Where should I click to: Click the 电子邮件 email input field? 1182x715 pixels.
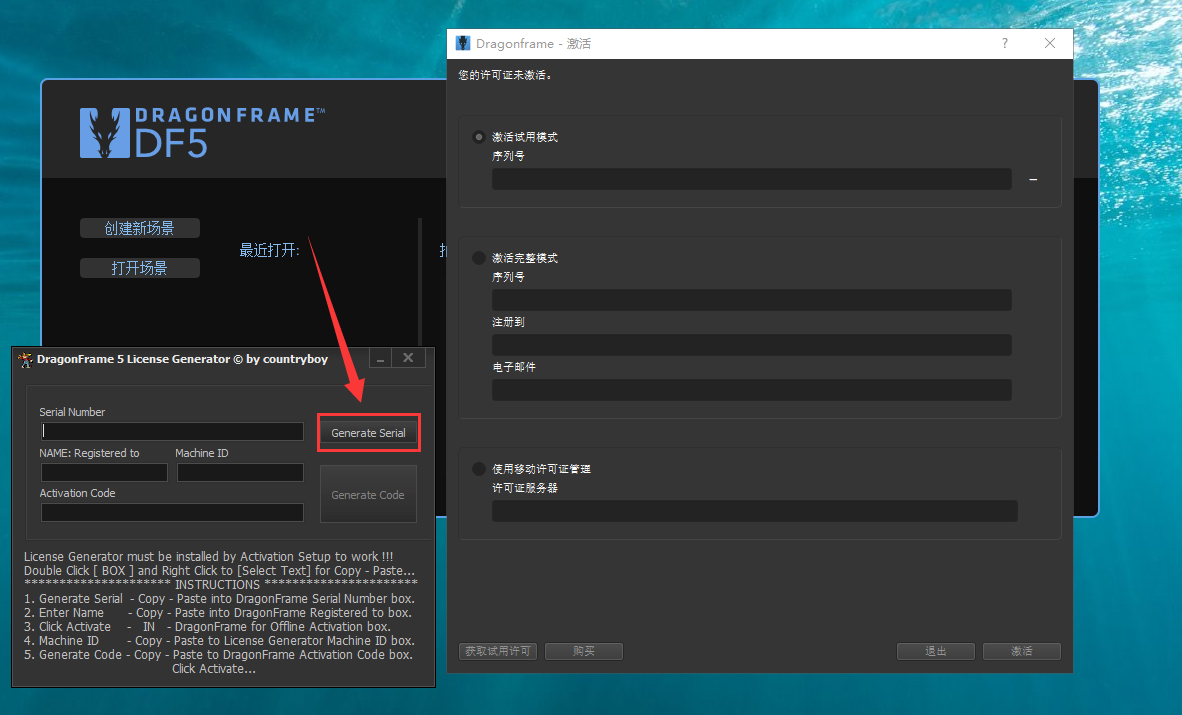coord(751,390)
